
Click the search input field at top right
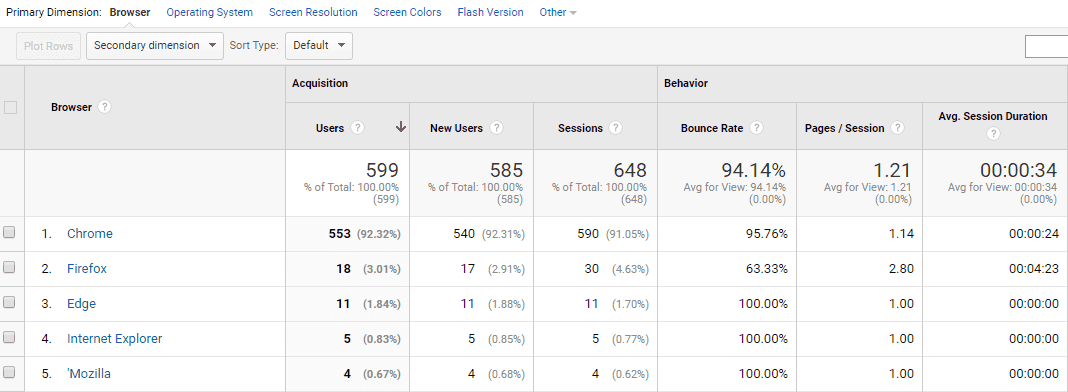[1046, 46]
